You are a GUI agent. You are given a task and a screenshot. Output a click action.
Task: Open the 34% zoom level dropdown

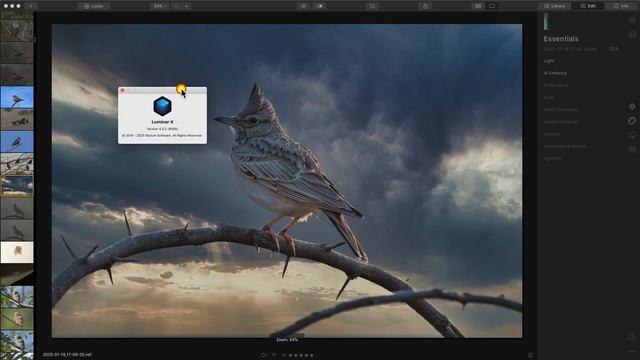tap(160, 6)
